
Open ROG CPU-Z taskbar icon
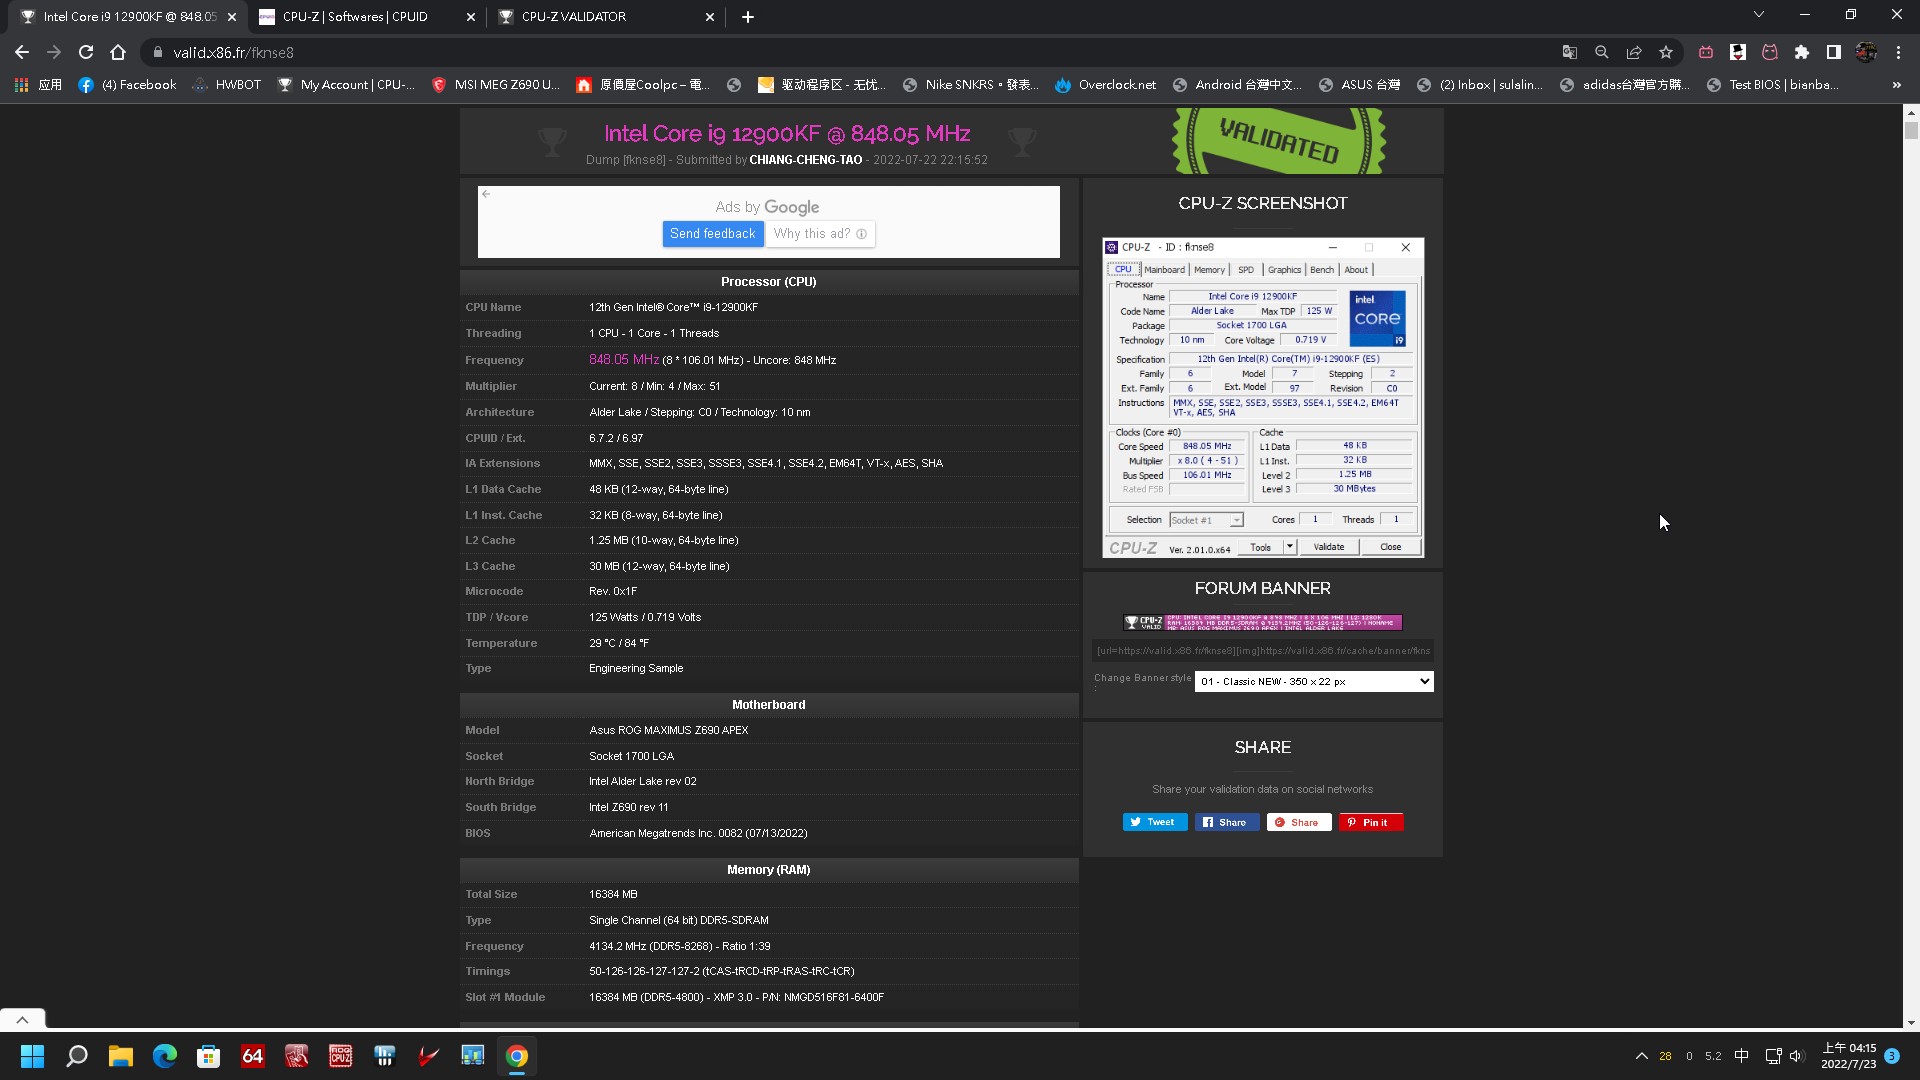click(x=341, y=1056)
